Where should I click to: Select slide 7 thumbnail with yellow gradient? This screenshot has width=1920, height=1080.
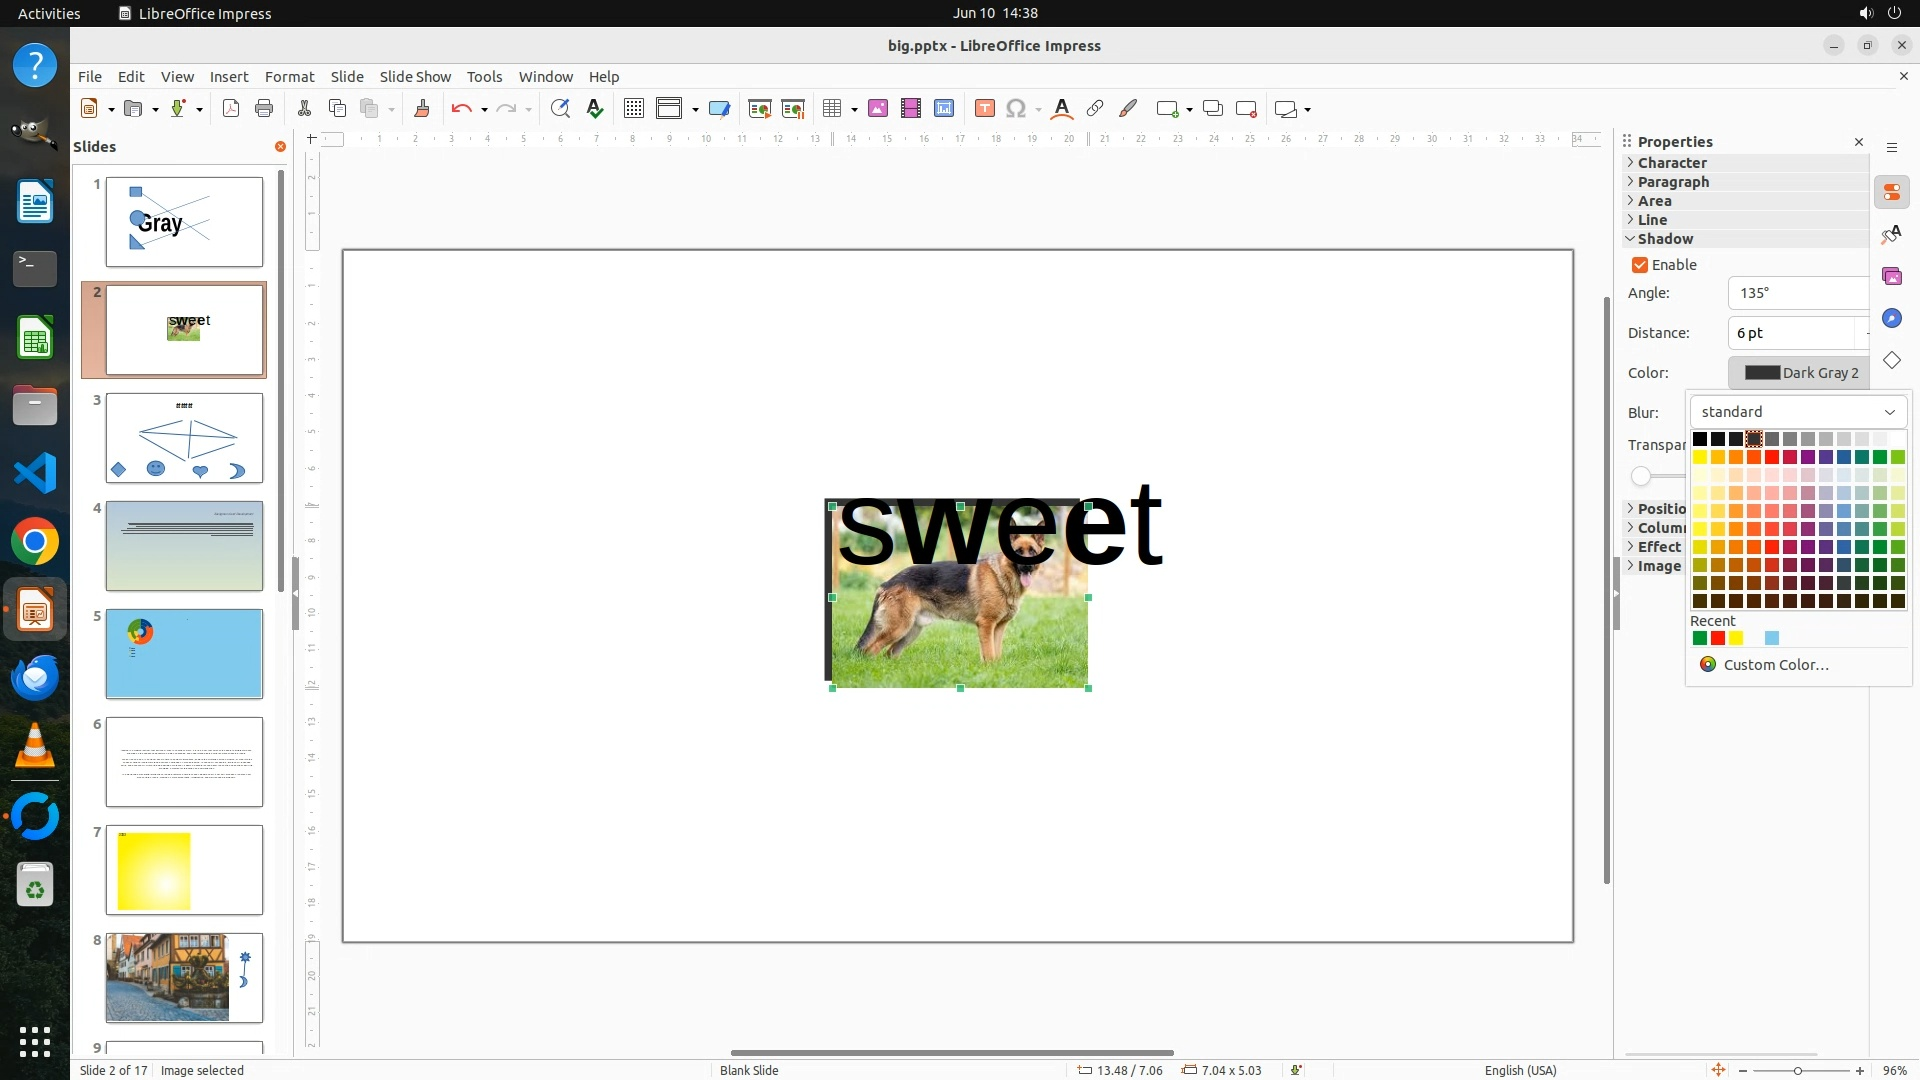tap(184, 869)
